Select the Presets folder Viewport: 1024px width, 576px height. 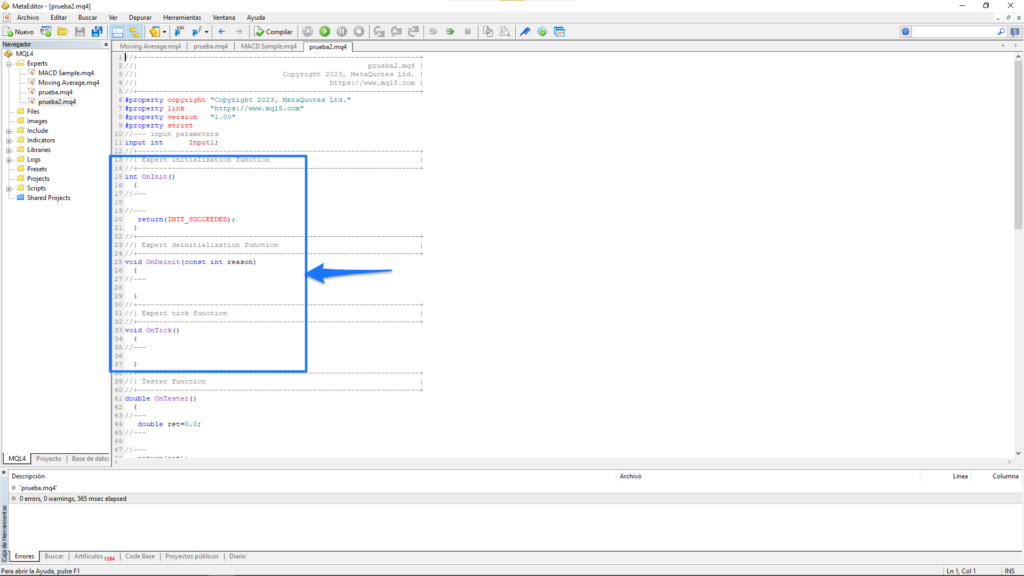tap(37, 169)
